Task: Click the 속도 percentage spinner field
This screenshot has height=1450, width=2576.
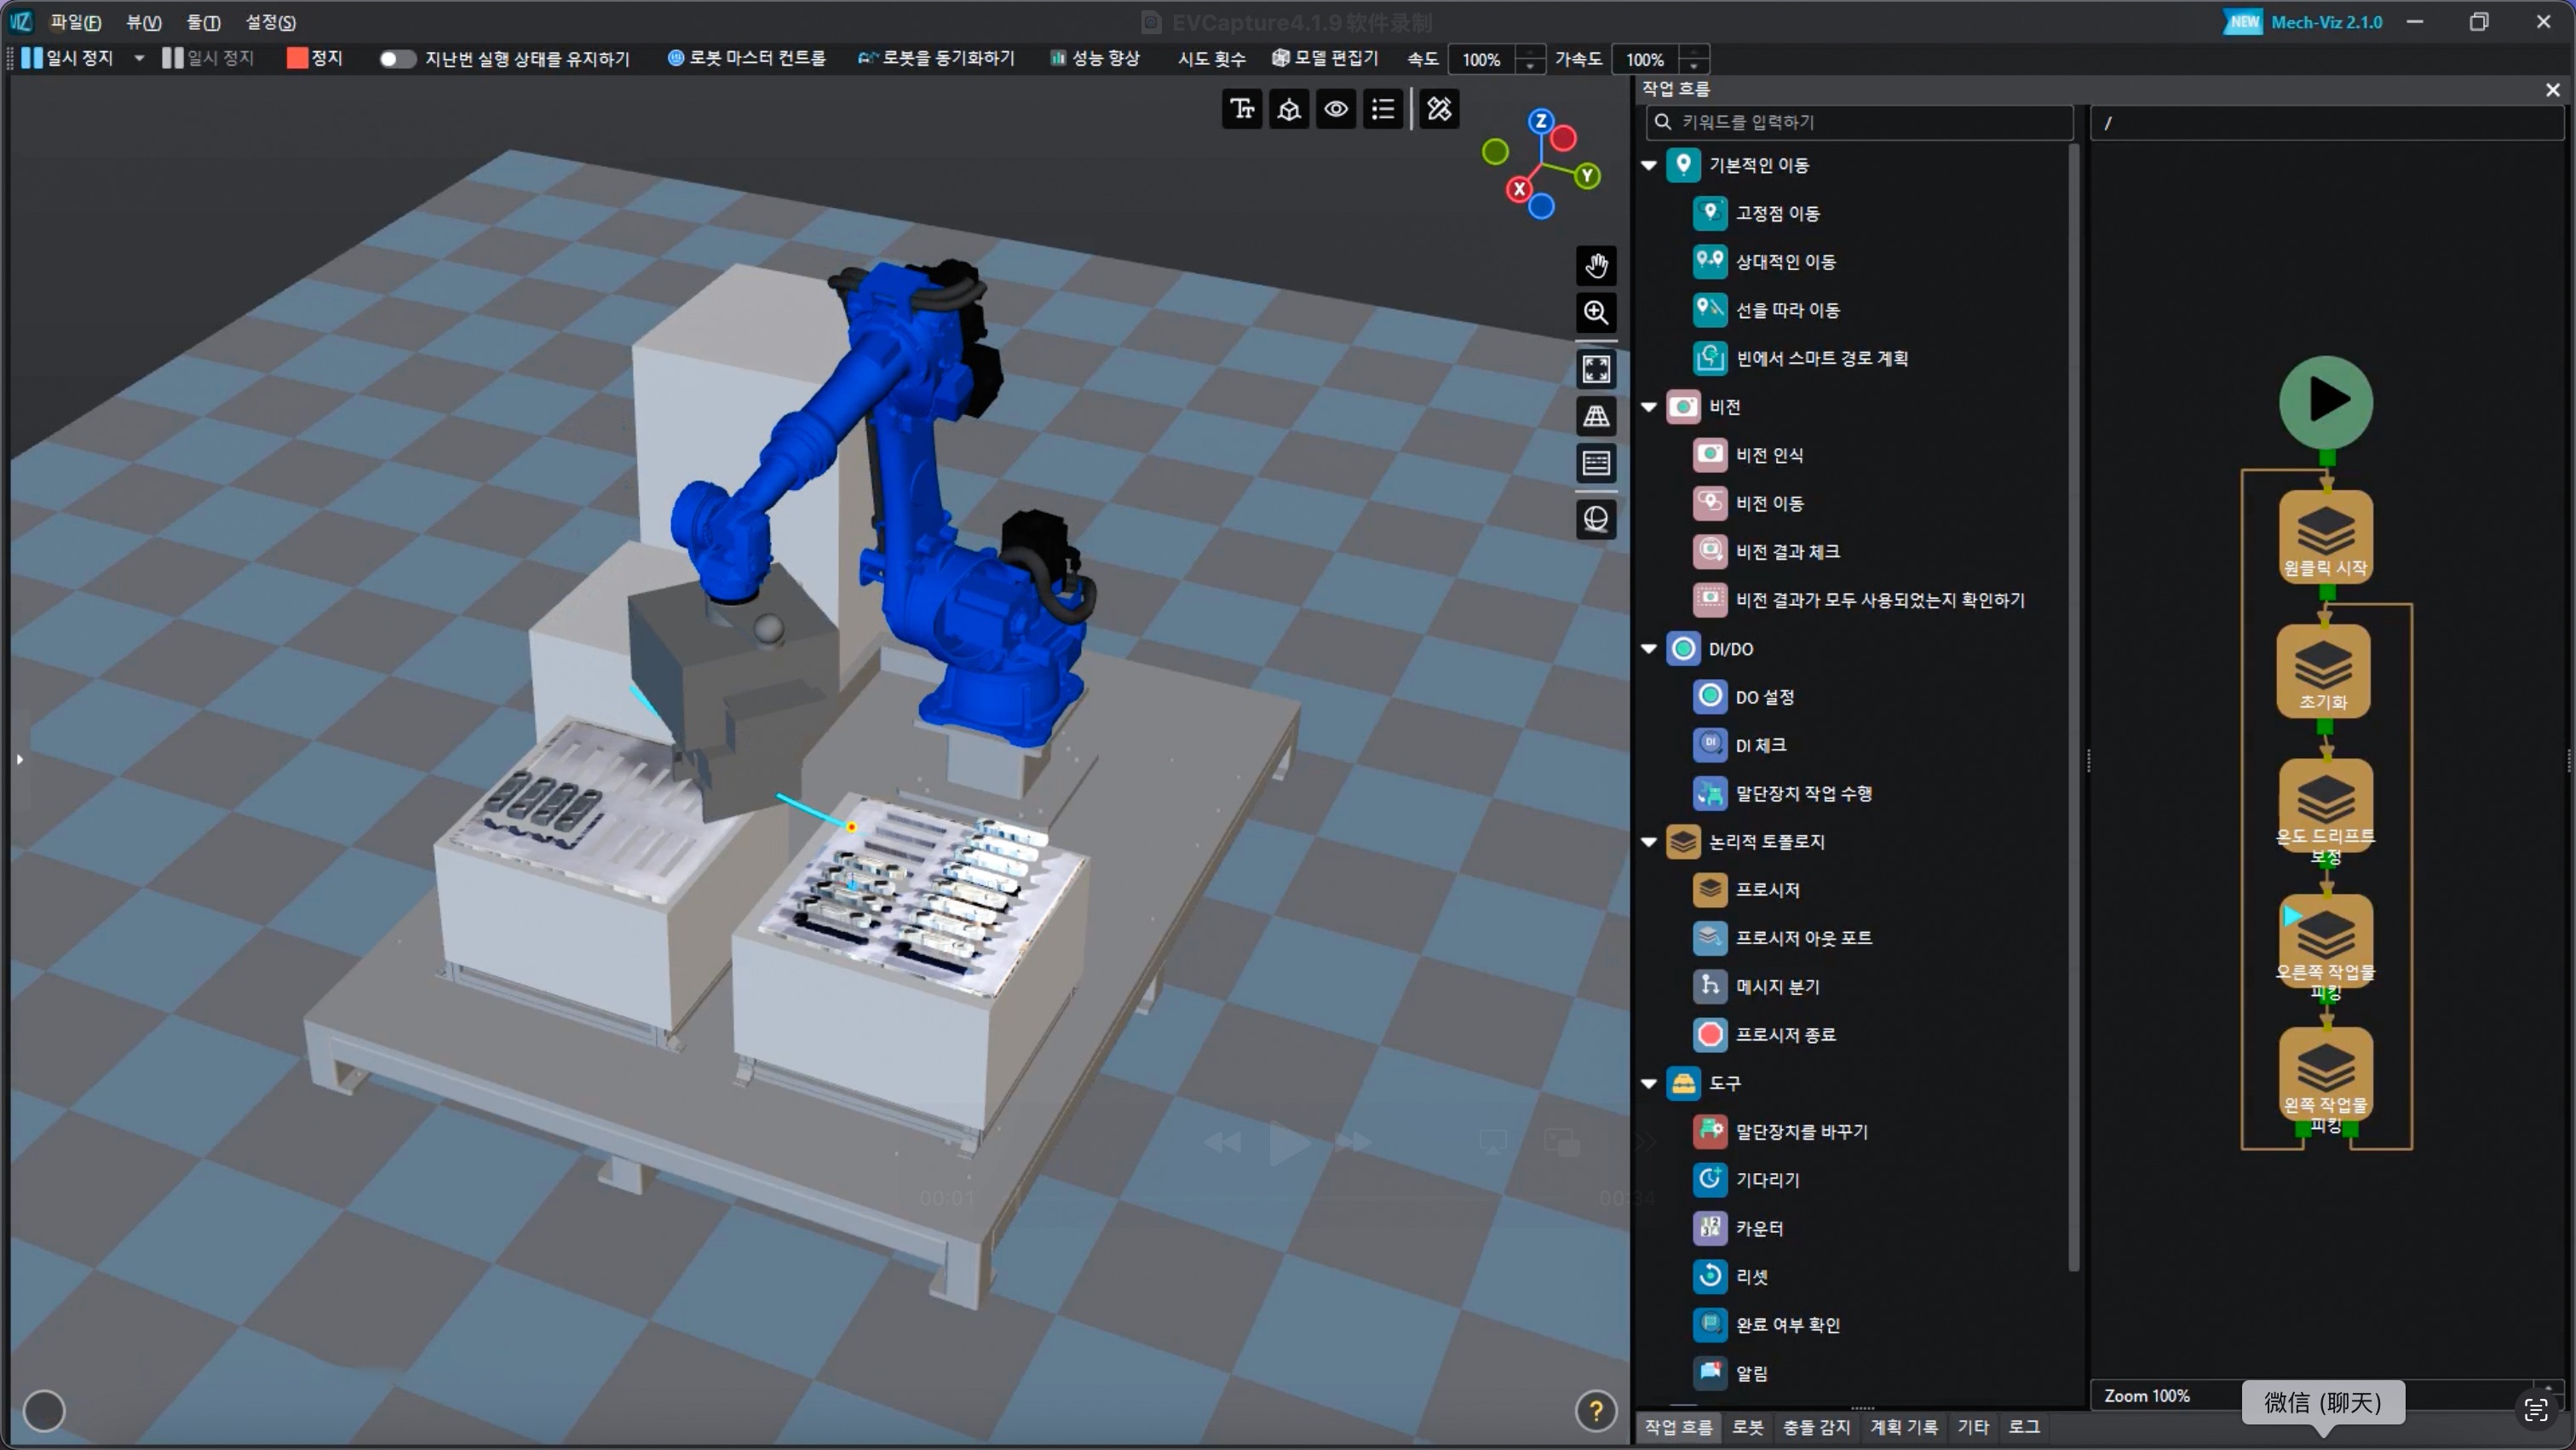Action: (1482, 60)
